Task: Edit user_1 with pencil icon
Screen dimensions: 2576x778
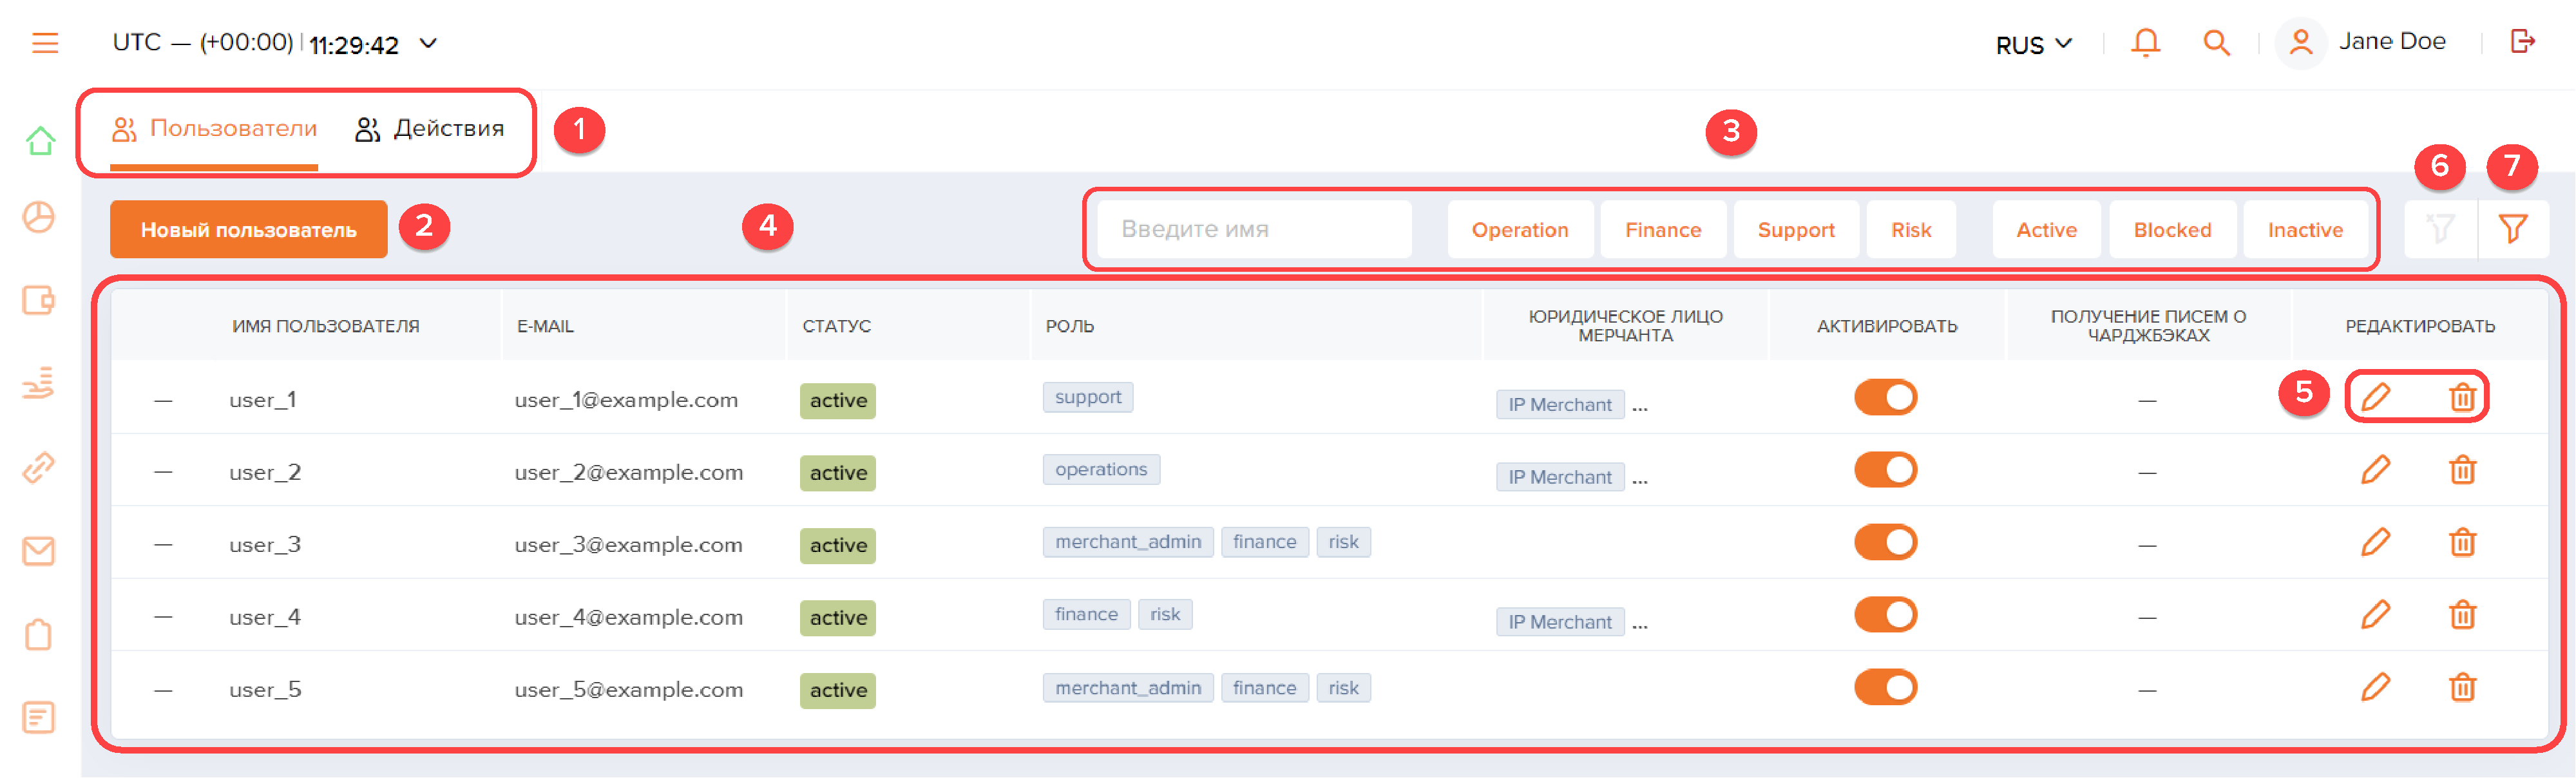Action: tap(2376, 397)
